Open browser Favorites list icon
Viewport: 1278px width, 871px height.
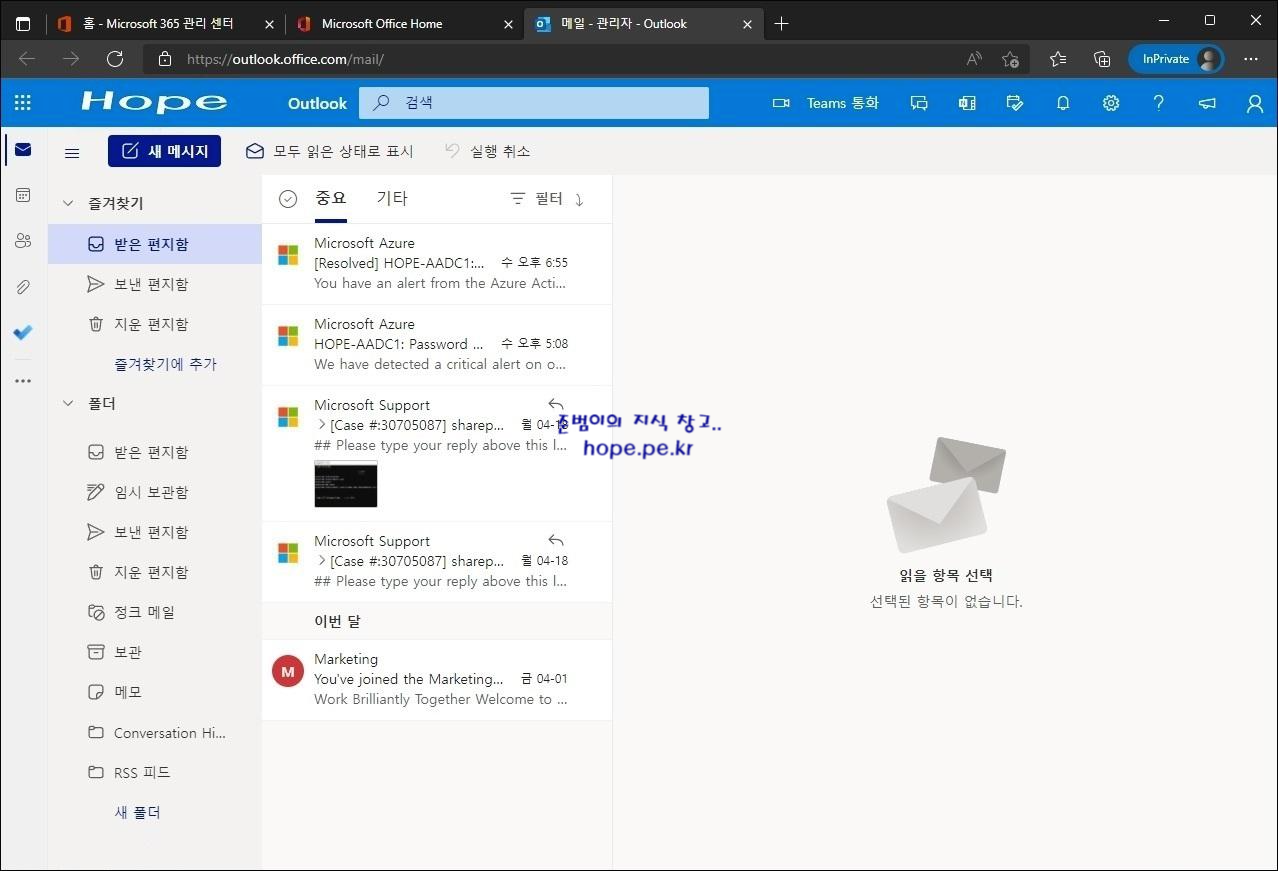pos(1058,59)
